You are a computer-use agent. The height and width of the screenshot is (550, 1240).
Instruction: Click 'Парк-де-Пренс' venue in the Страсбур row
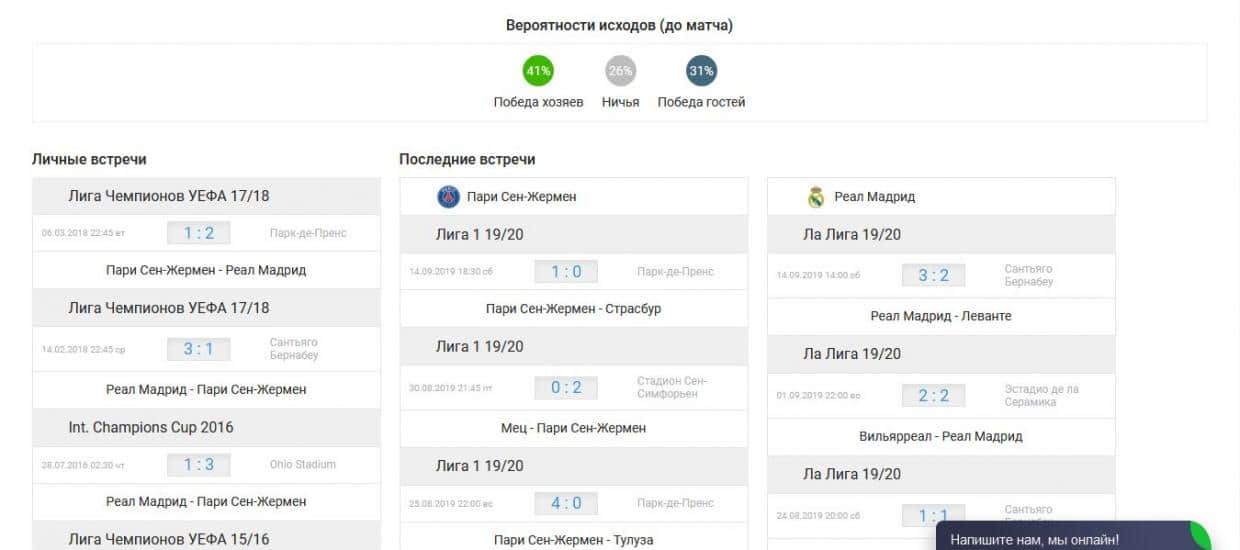tap(676, 271)
